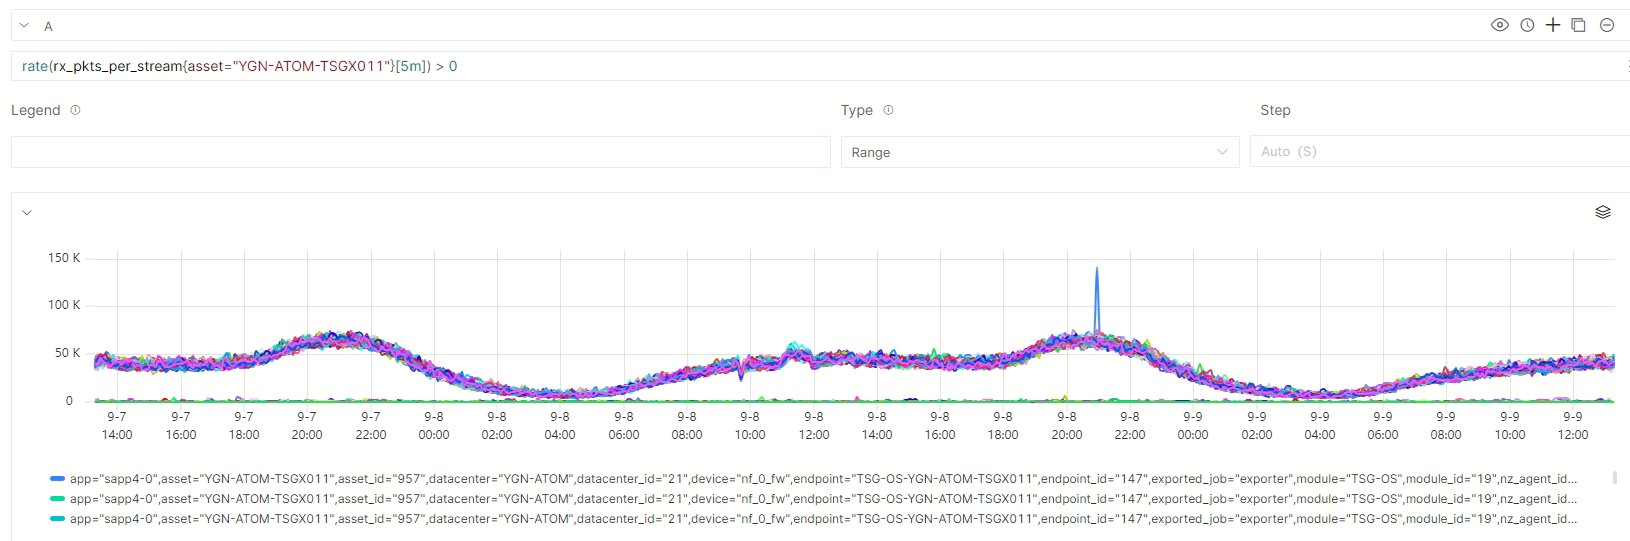Remove query A with the minus circle icon
The height and width of the screenshot is (541, 1630).
click(1607, 25)
